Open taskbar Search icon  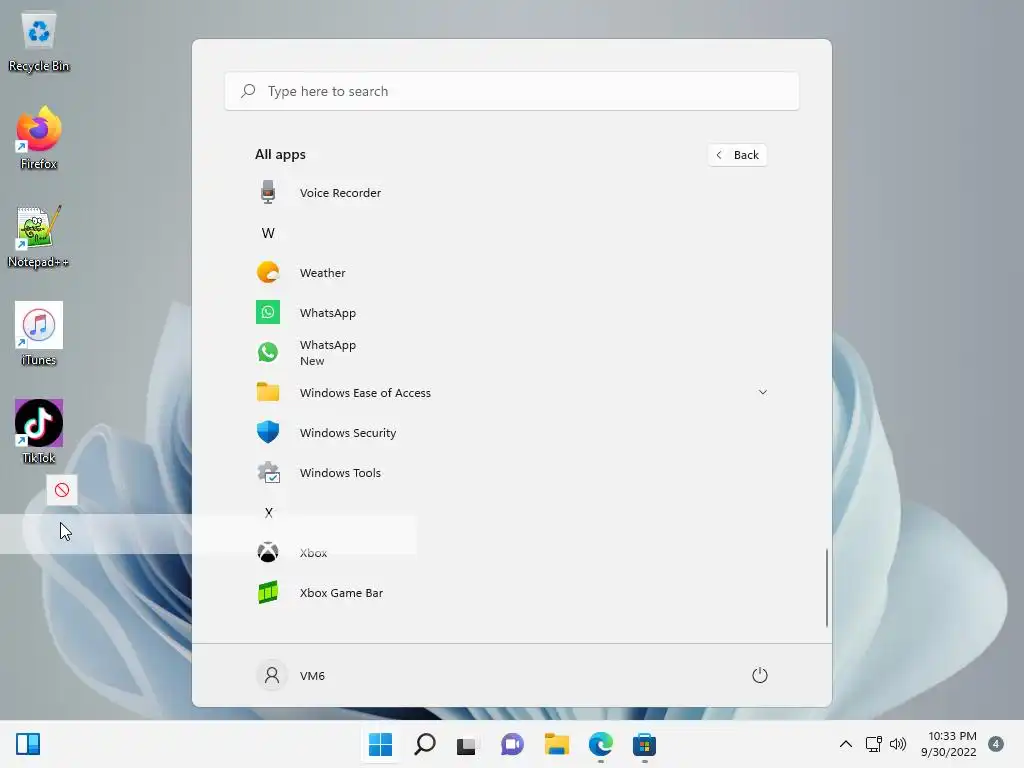point(424,744)
